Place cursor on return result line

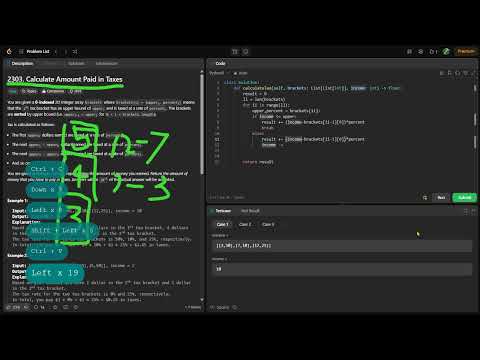(258, 162)
